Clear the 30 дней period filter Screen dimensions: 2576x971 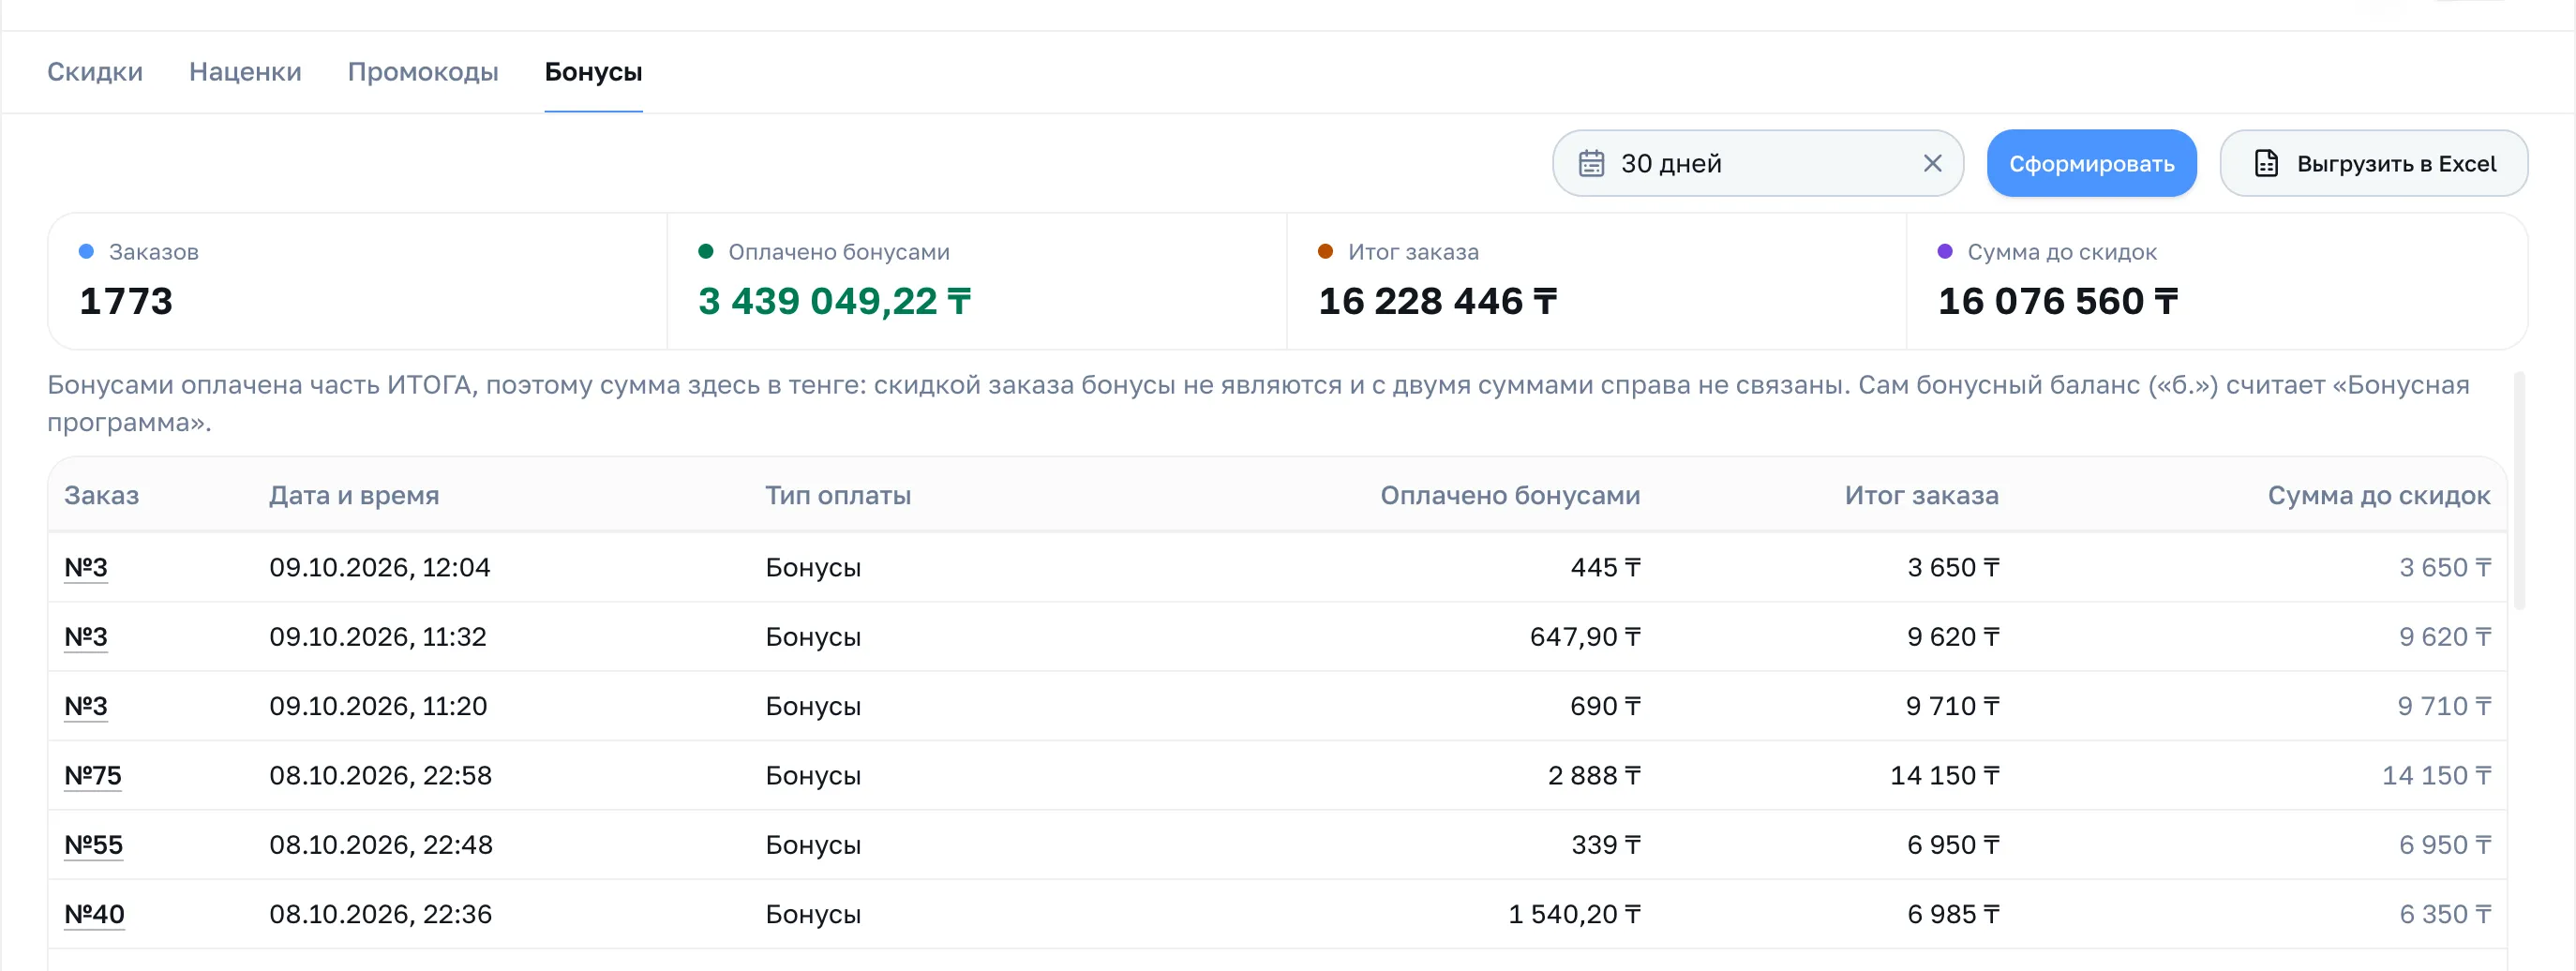pyautogui.click(x=1932, y=163)
